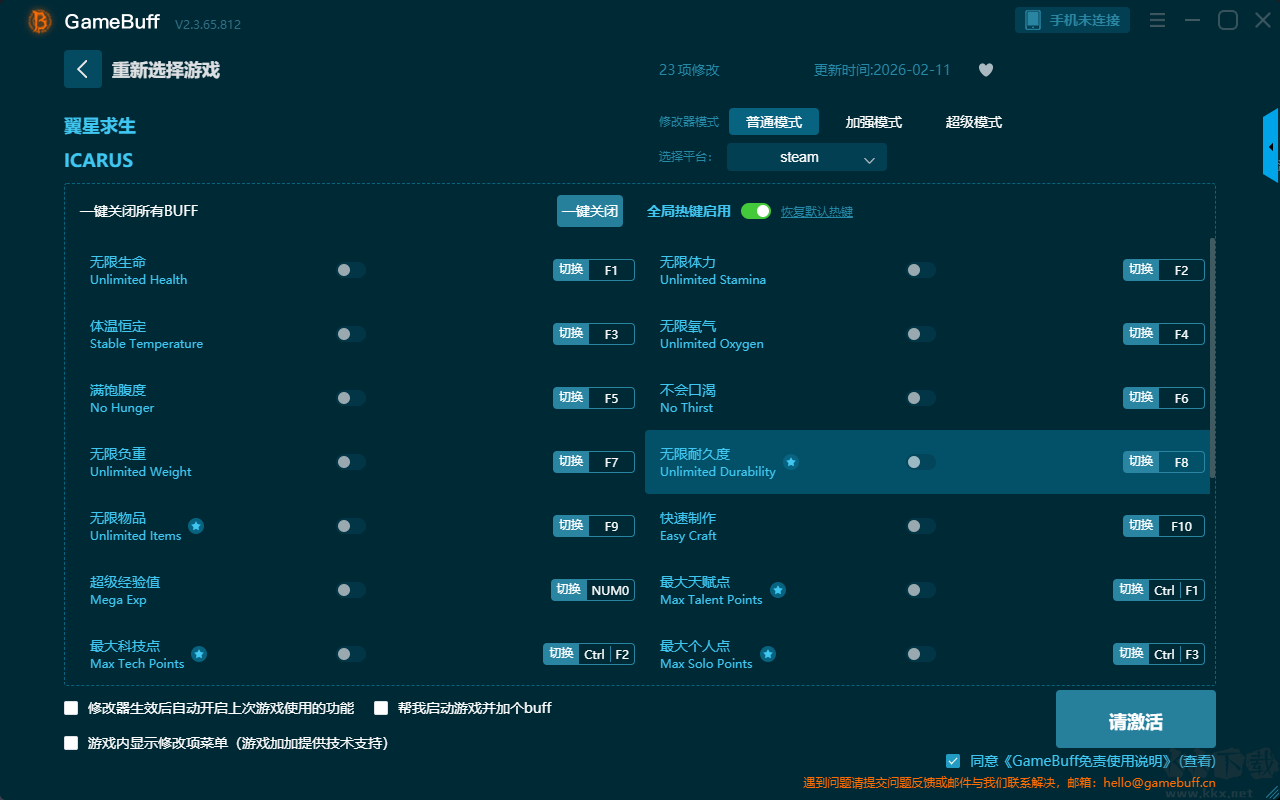
Task: Toggle Unlimited Items switch
Action: (351, 526)
